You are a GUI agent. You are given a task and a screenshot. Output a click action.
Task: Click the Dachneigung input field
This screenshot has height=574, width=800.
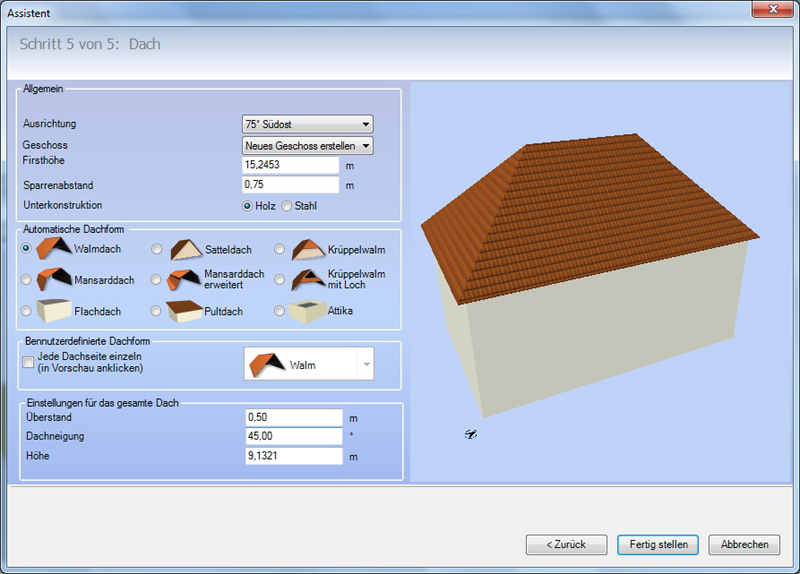pyautogui.click(x=294, y=436)
